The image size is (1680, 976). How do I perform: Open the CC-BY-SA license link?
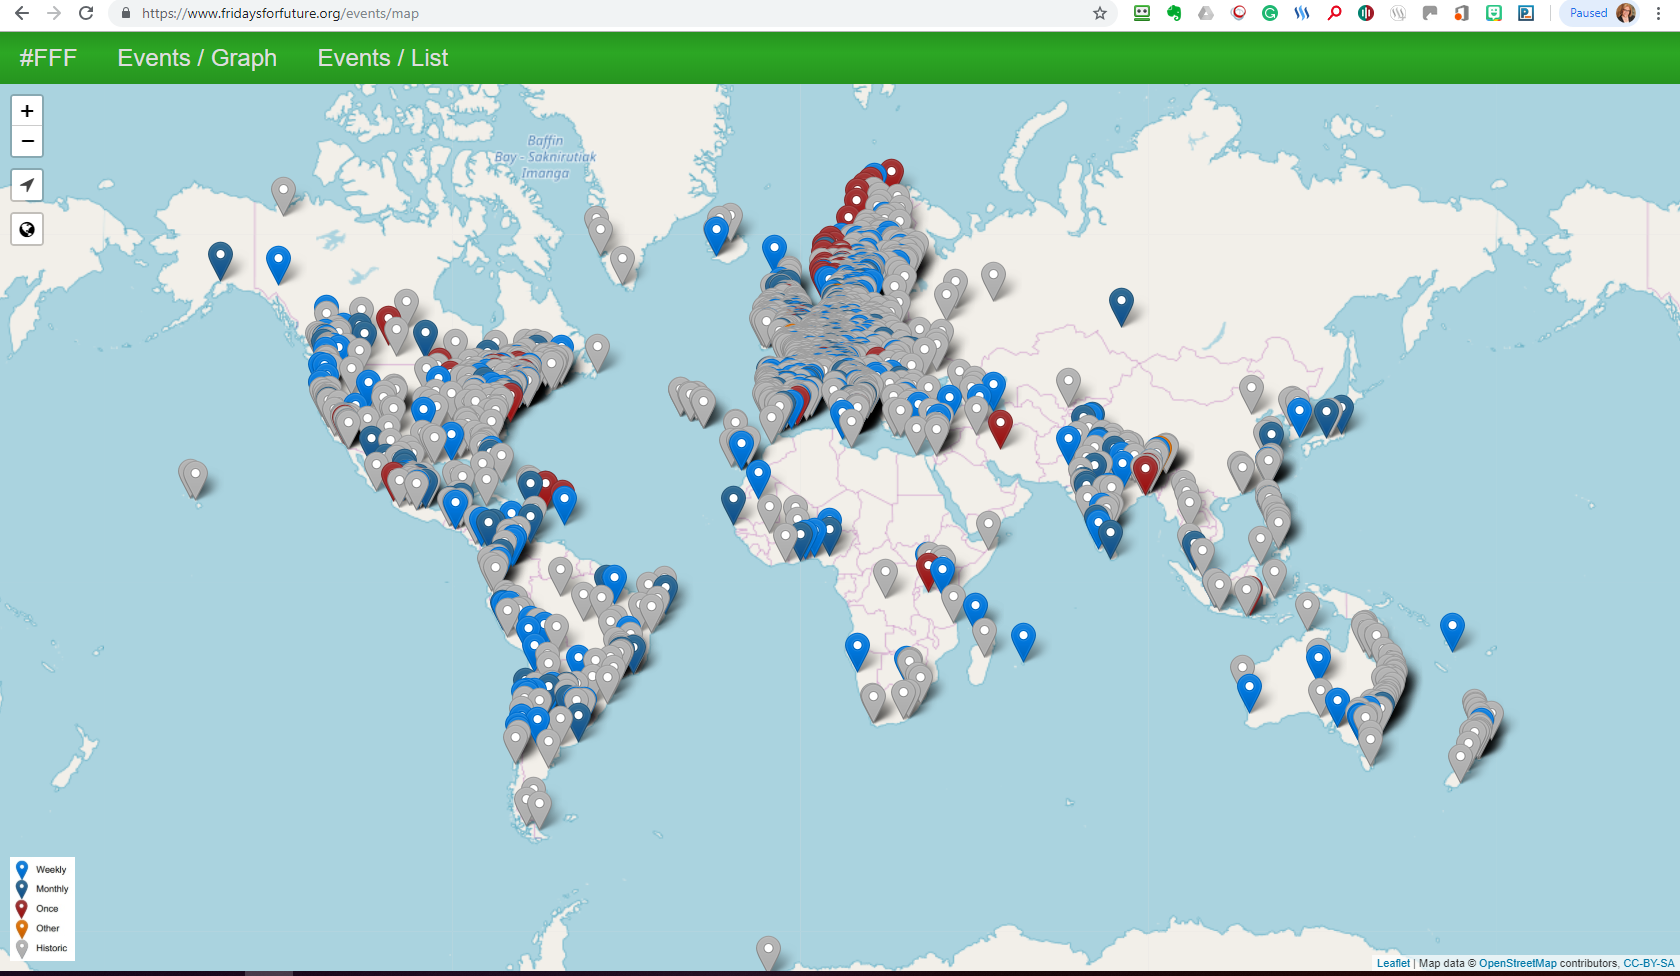(1649, 964)
